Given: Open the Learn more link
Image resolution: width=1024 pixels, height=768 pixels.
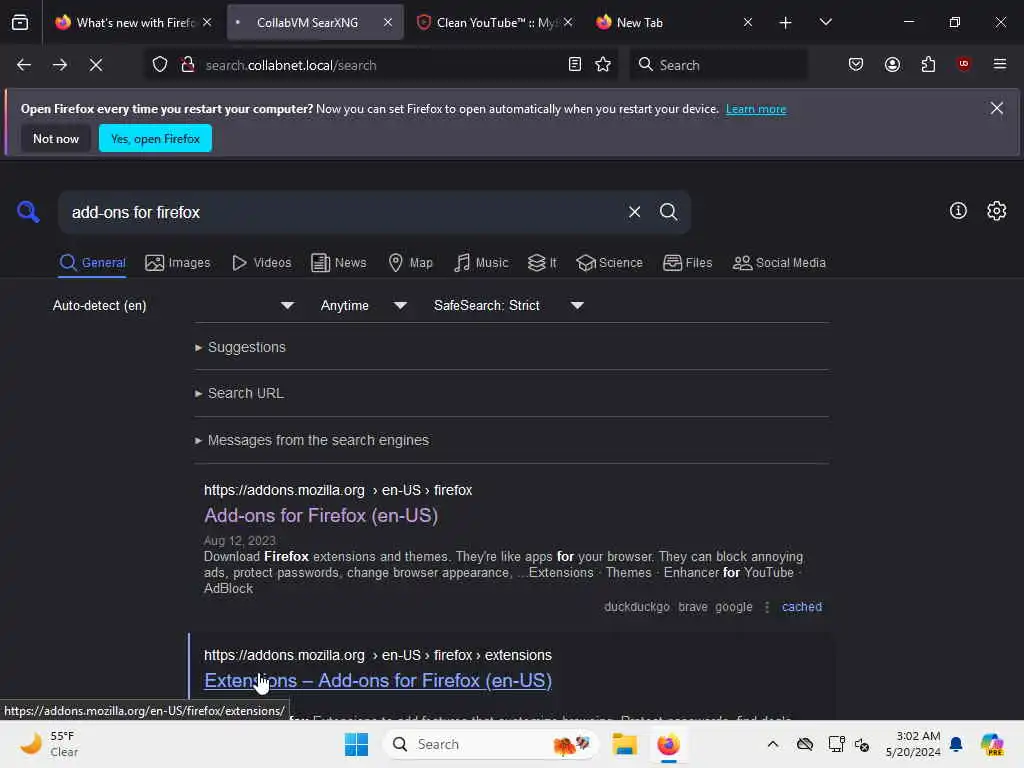Looking at the screenshot, I should (756, 109).
